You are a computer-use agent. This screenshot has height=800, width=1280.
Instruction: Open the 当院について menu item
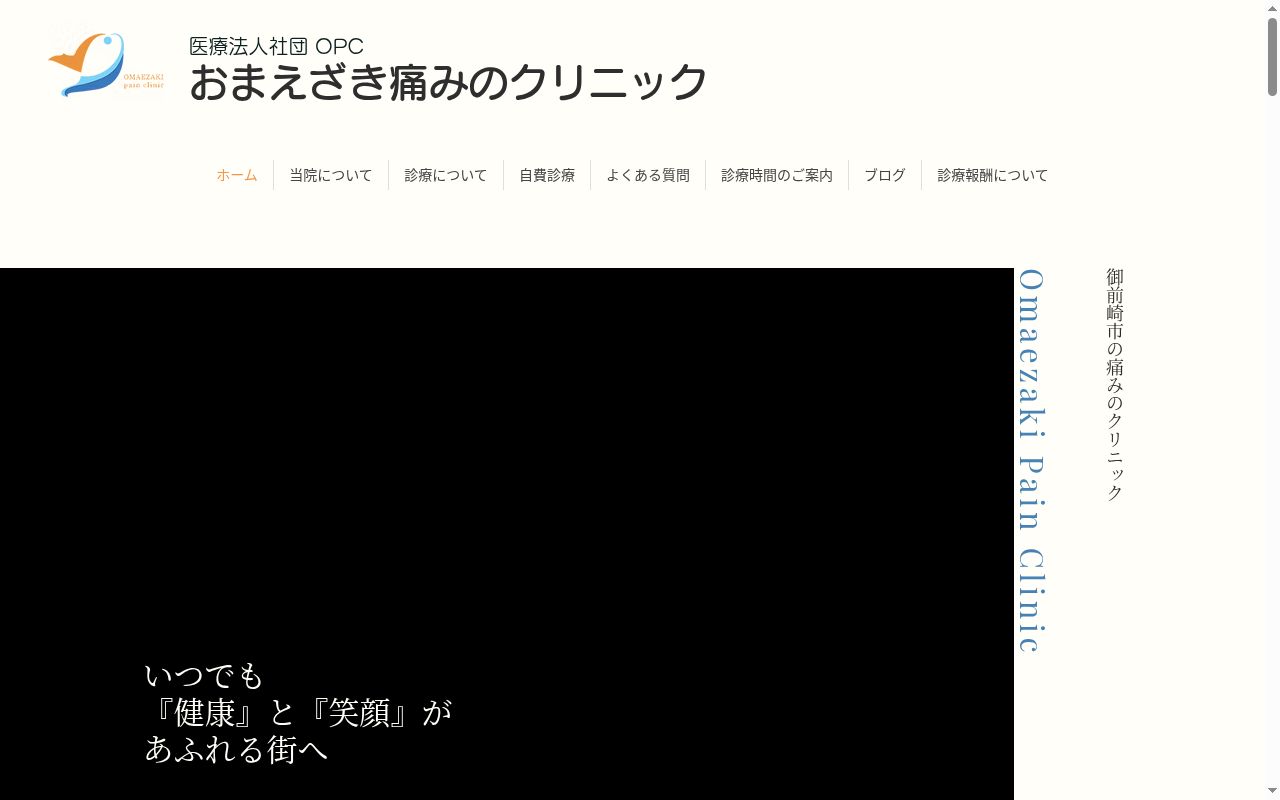[331, 175]
